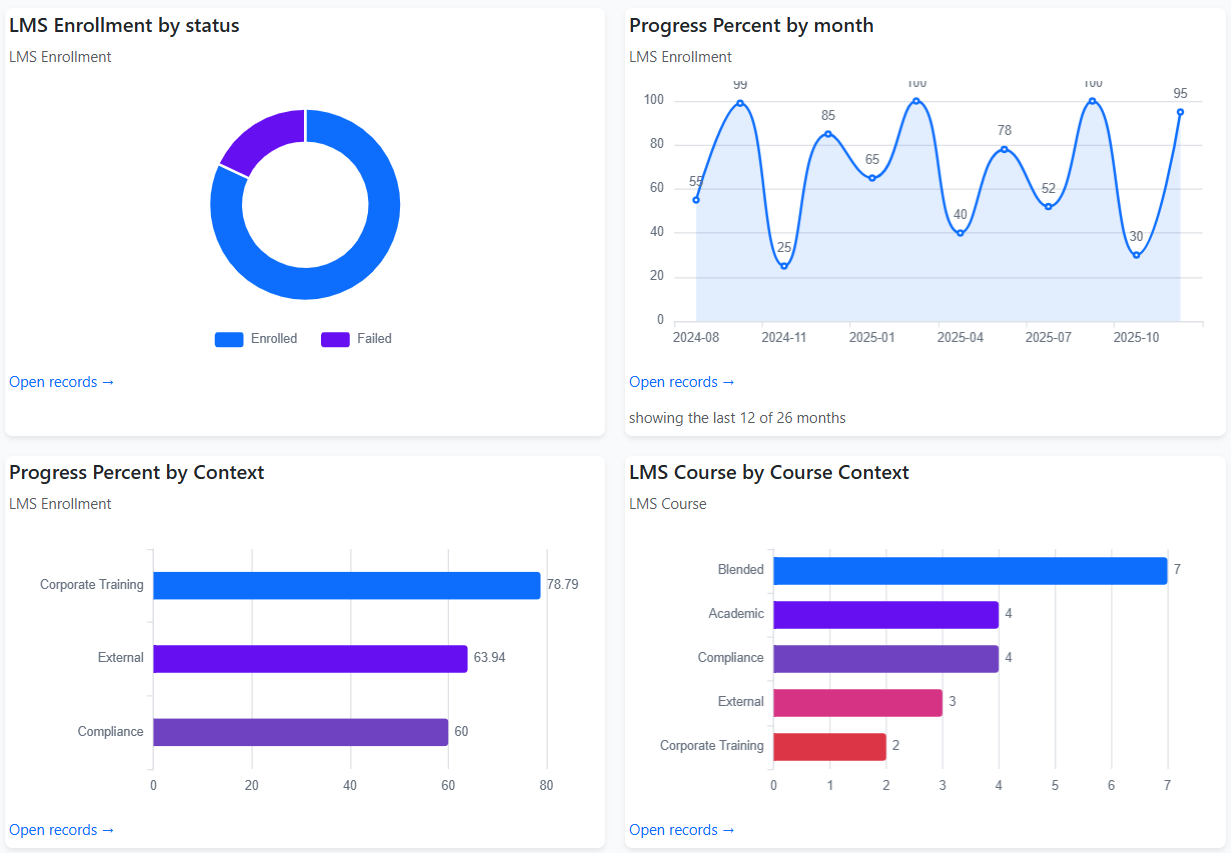Screen dimensions: 1231x853
Task: Select the Compliance 60 progress bar
Action: tap(300, 732)
